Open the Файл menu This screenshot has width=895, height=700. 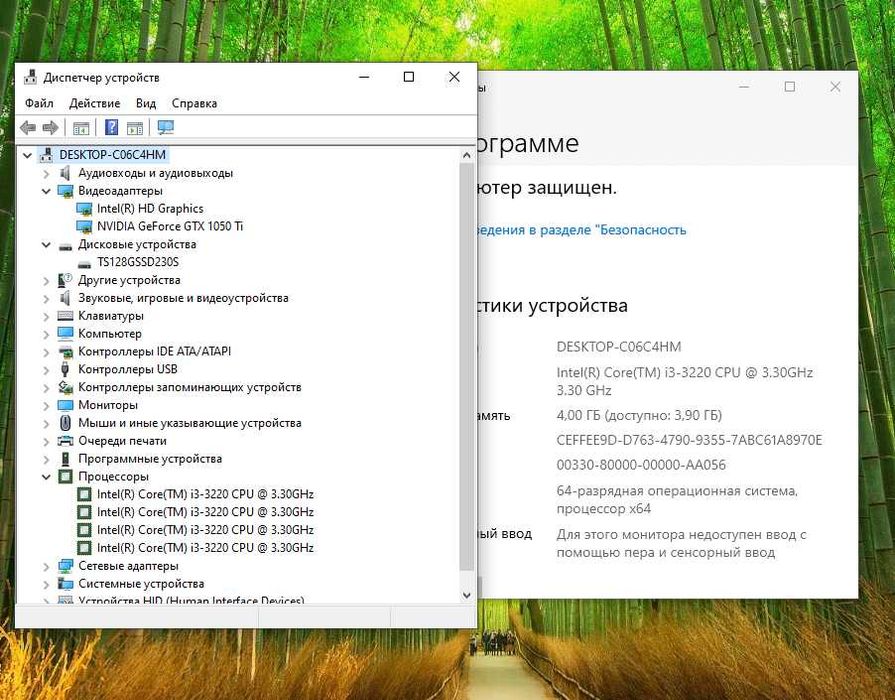tap(39, 103)
